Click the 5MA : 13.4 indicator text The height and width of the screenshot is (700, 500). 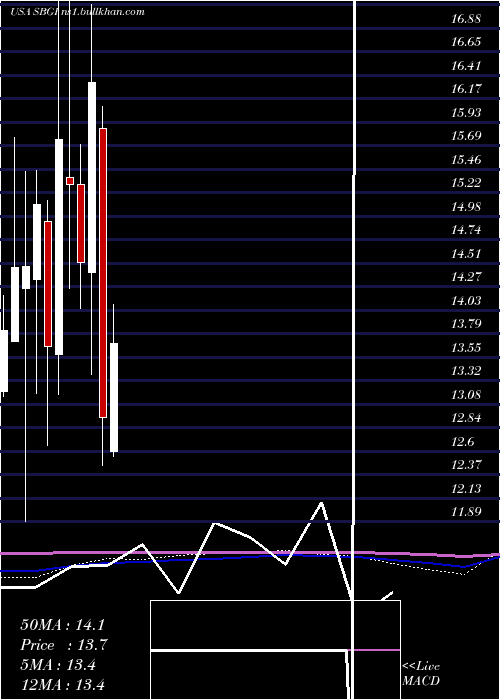click(x=58, y=665)
